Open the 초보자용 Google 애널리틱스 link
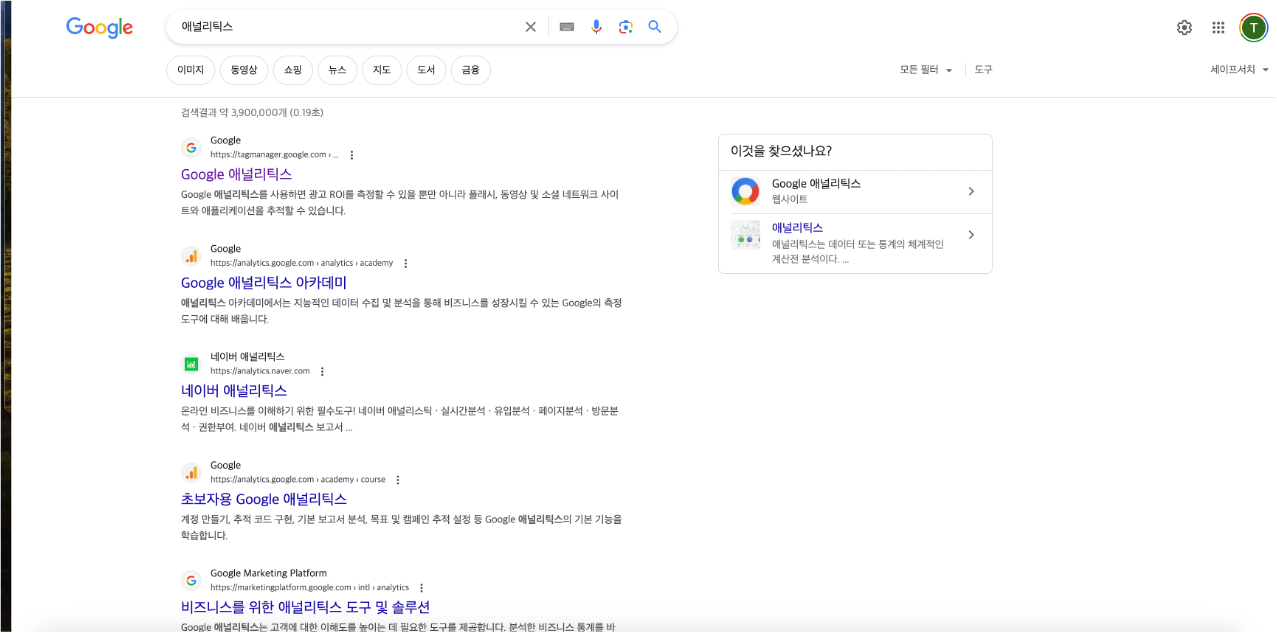This screenshot has height=633, width=1277. click(x=264, y=499)
